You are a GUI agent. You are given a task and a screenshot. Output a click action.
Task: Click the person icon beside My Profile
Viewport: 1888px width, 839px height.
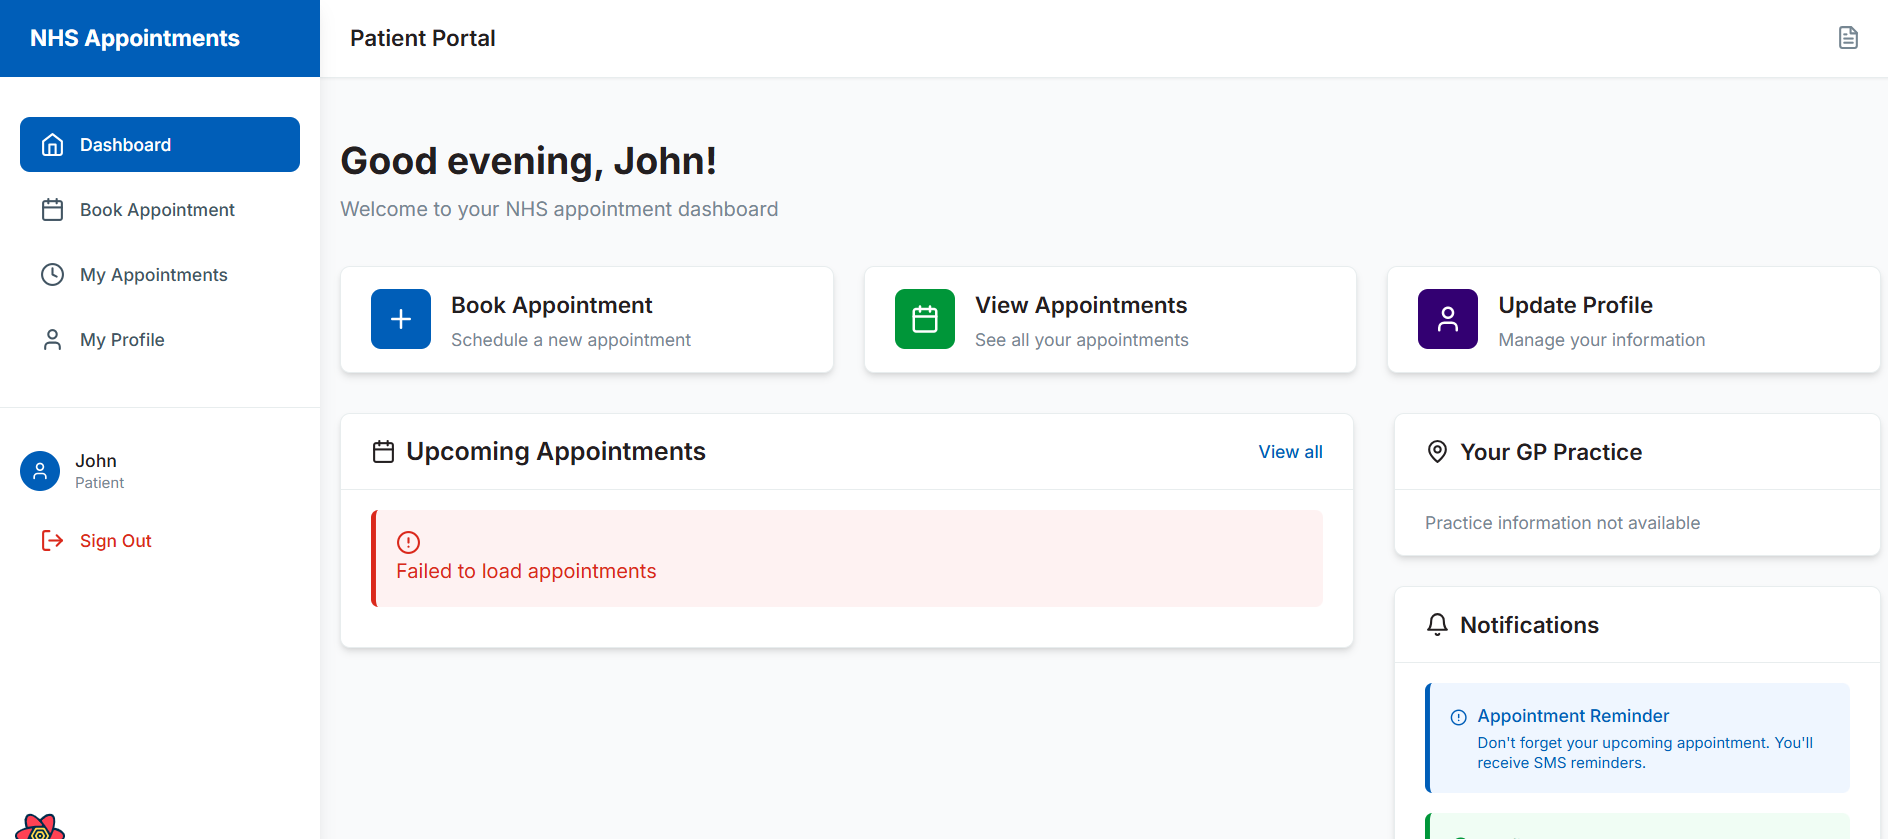pos(53,340)
